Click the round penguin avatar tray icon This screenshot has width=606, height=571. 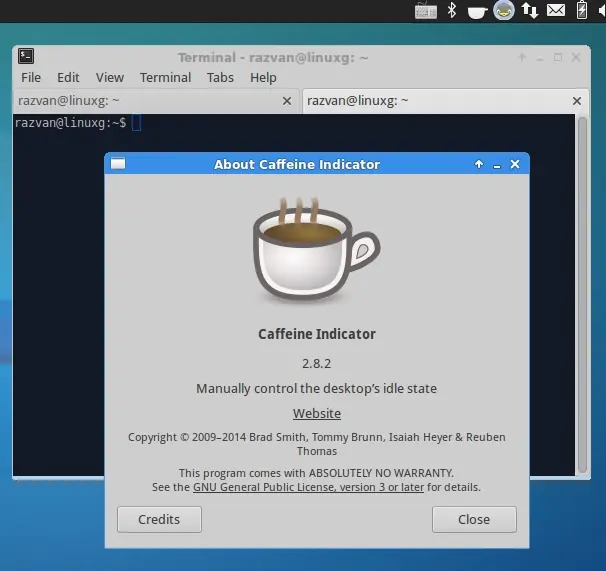point(504,10)
